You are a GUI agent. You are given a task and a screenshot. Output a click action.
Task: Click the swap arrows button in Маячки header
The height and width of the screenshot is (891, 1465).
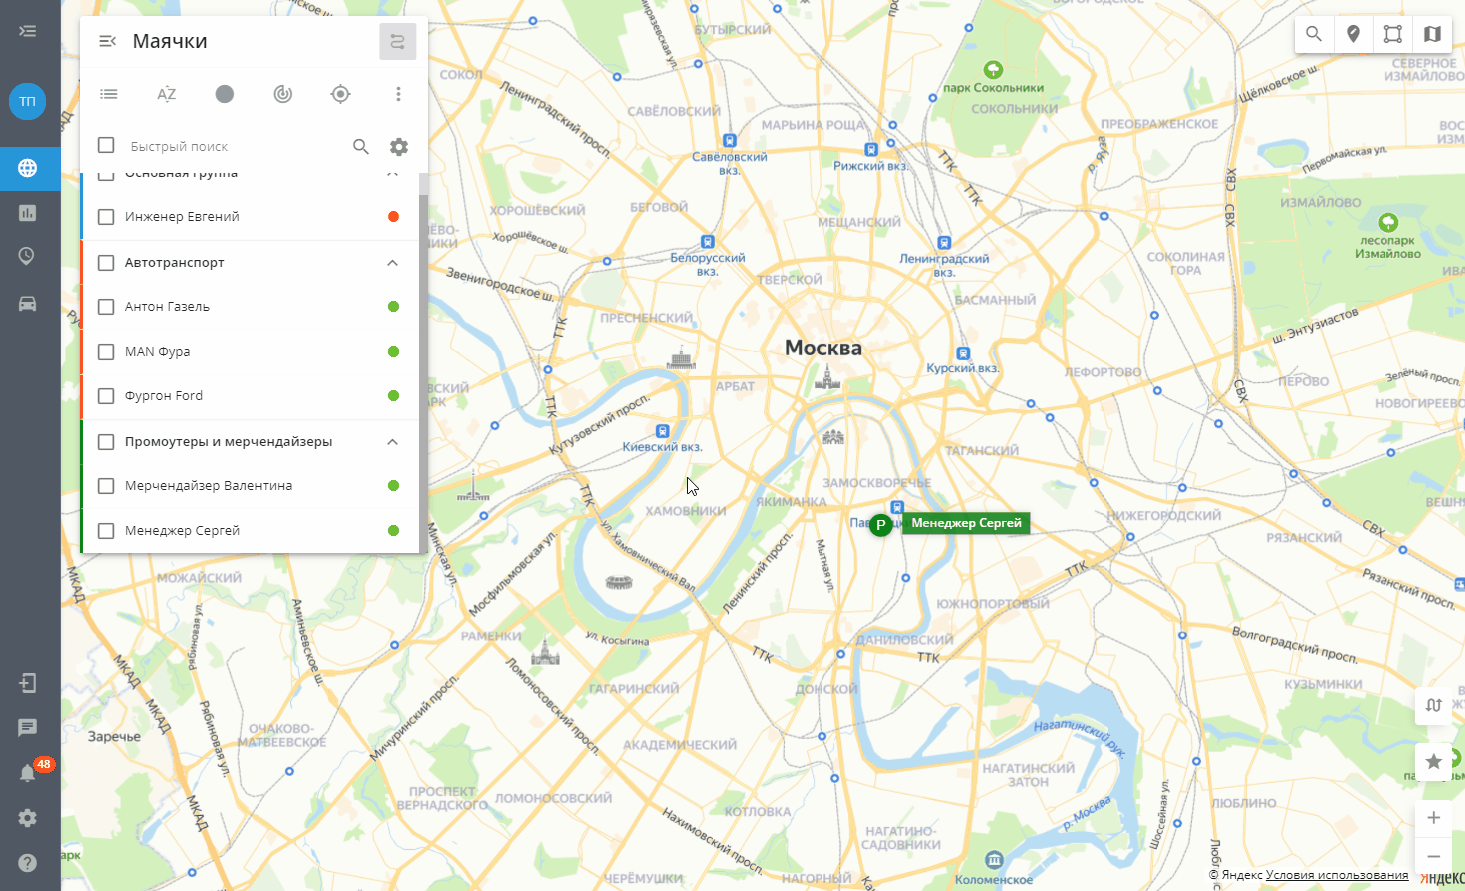398,41
